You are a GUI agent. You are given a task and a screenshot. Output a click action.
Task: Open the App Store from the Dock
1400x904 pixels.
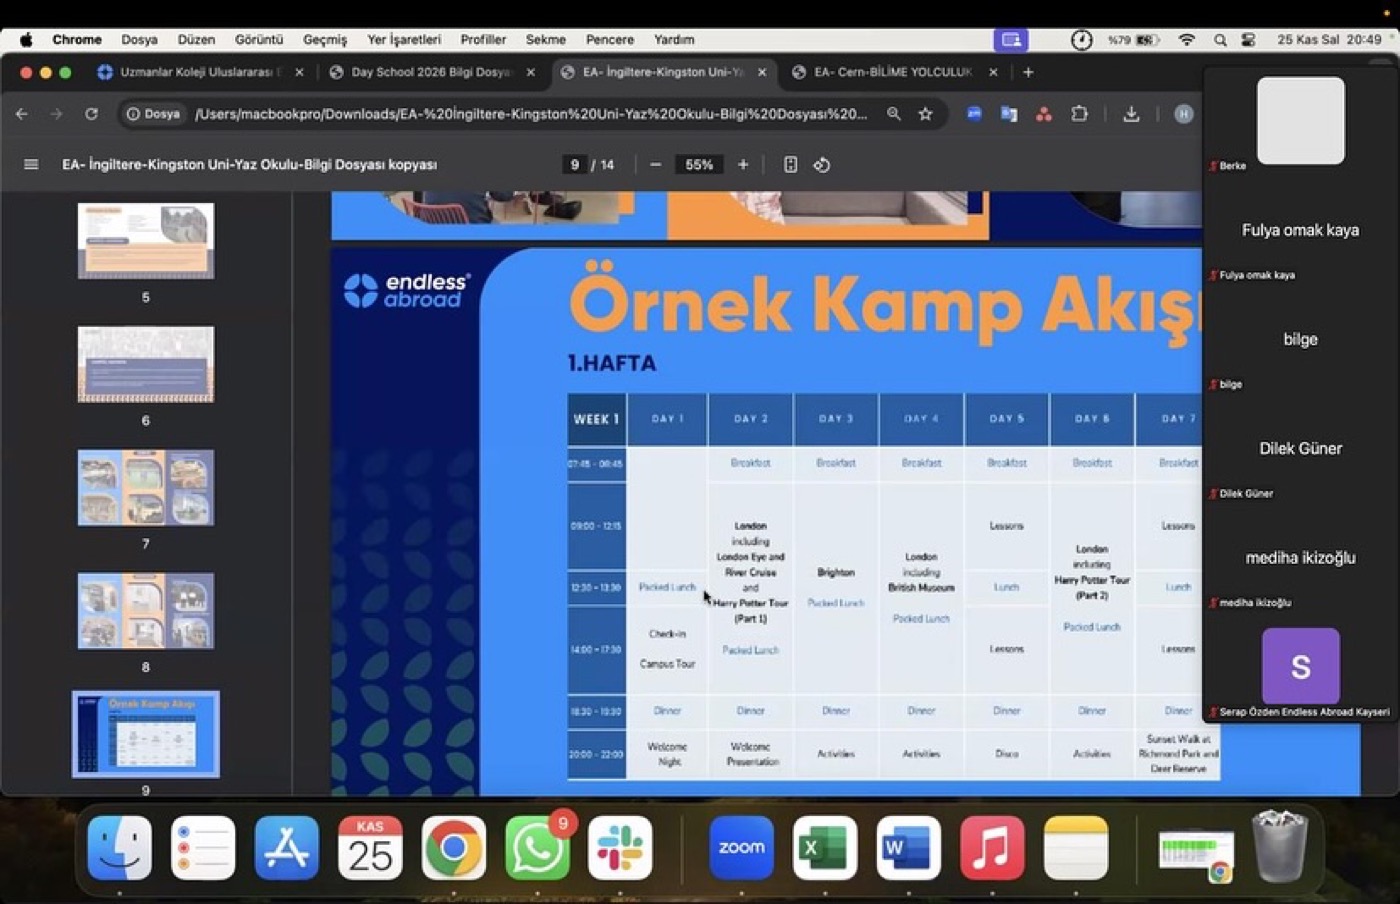tap(287, 848)
